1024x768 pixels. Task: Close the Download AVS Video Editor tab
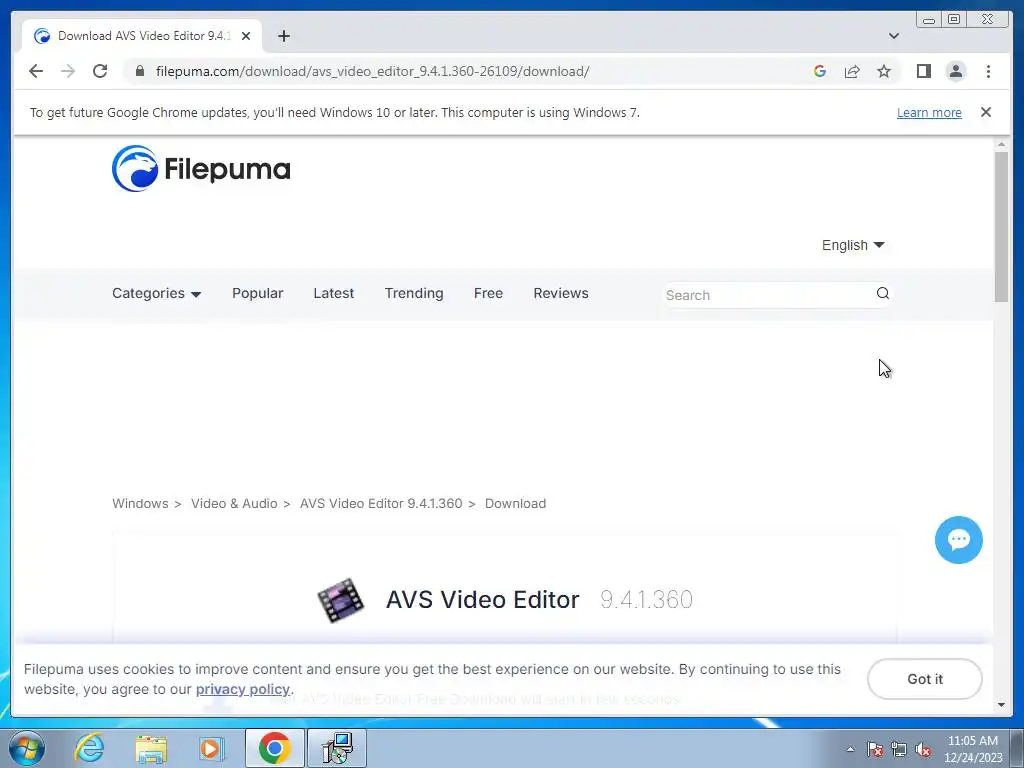(246, 36)
